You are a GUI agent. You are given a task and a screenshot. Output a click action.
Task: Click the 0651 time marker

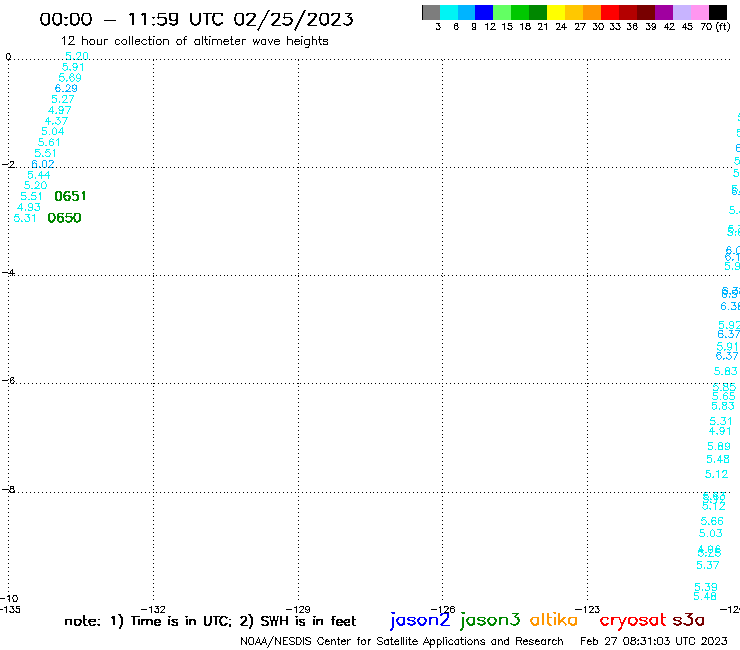pyautogui.click(x=70, y=196)
